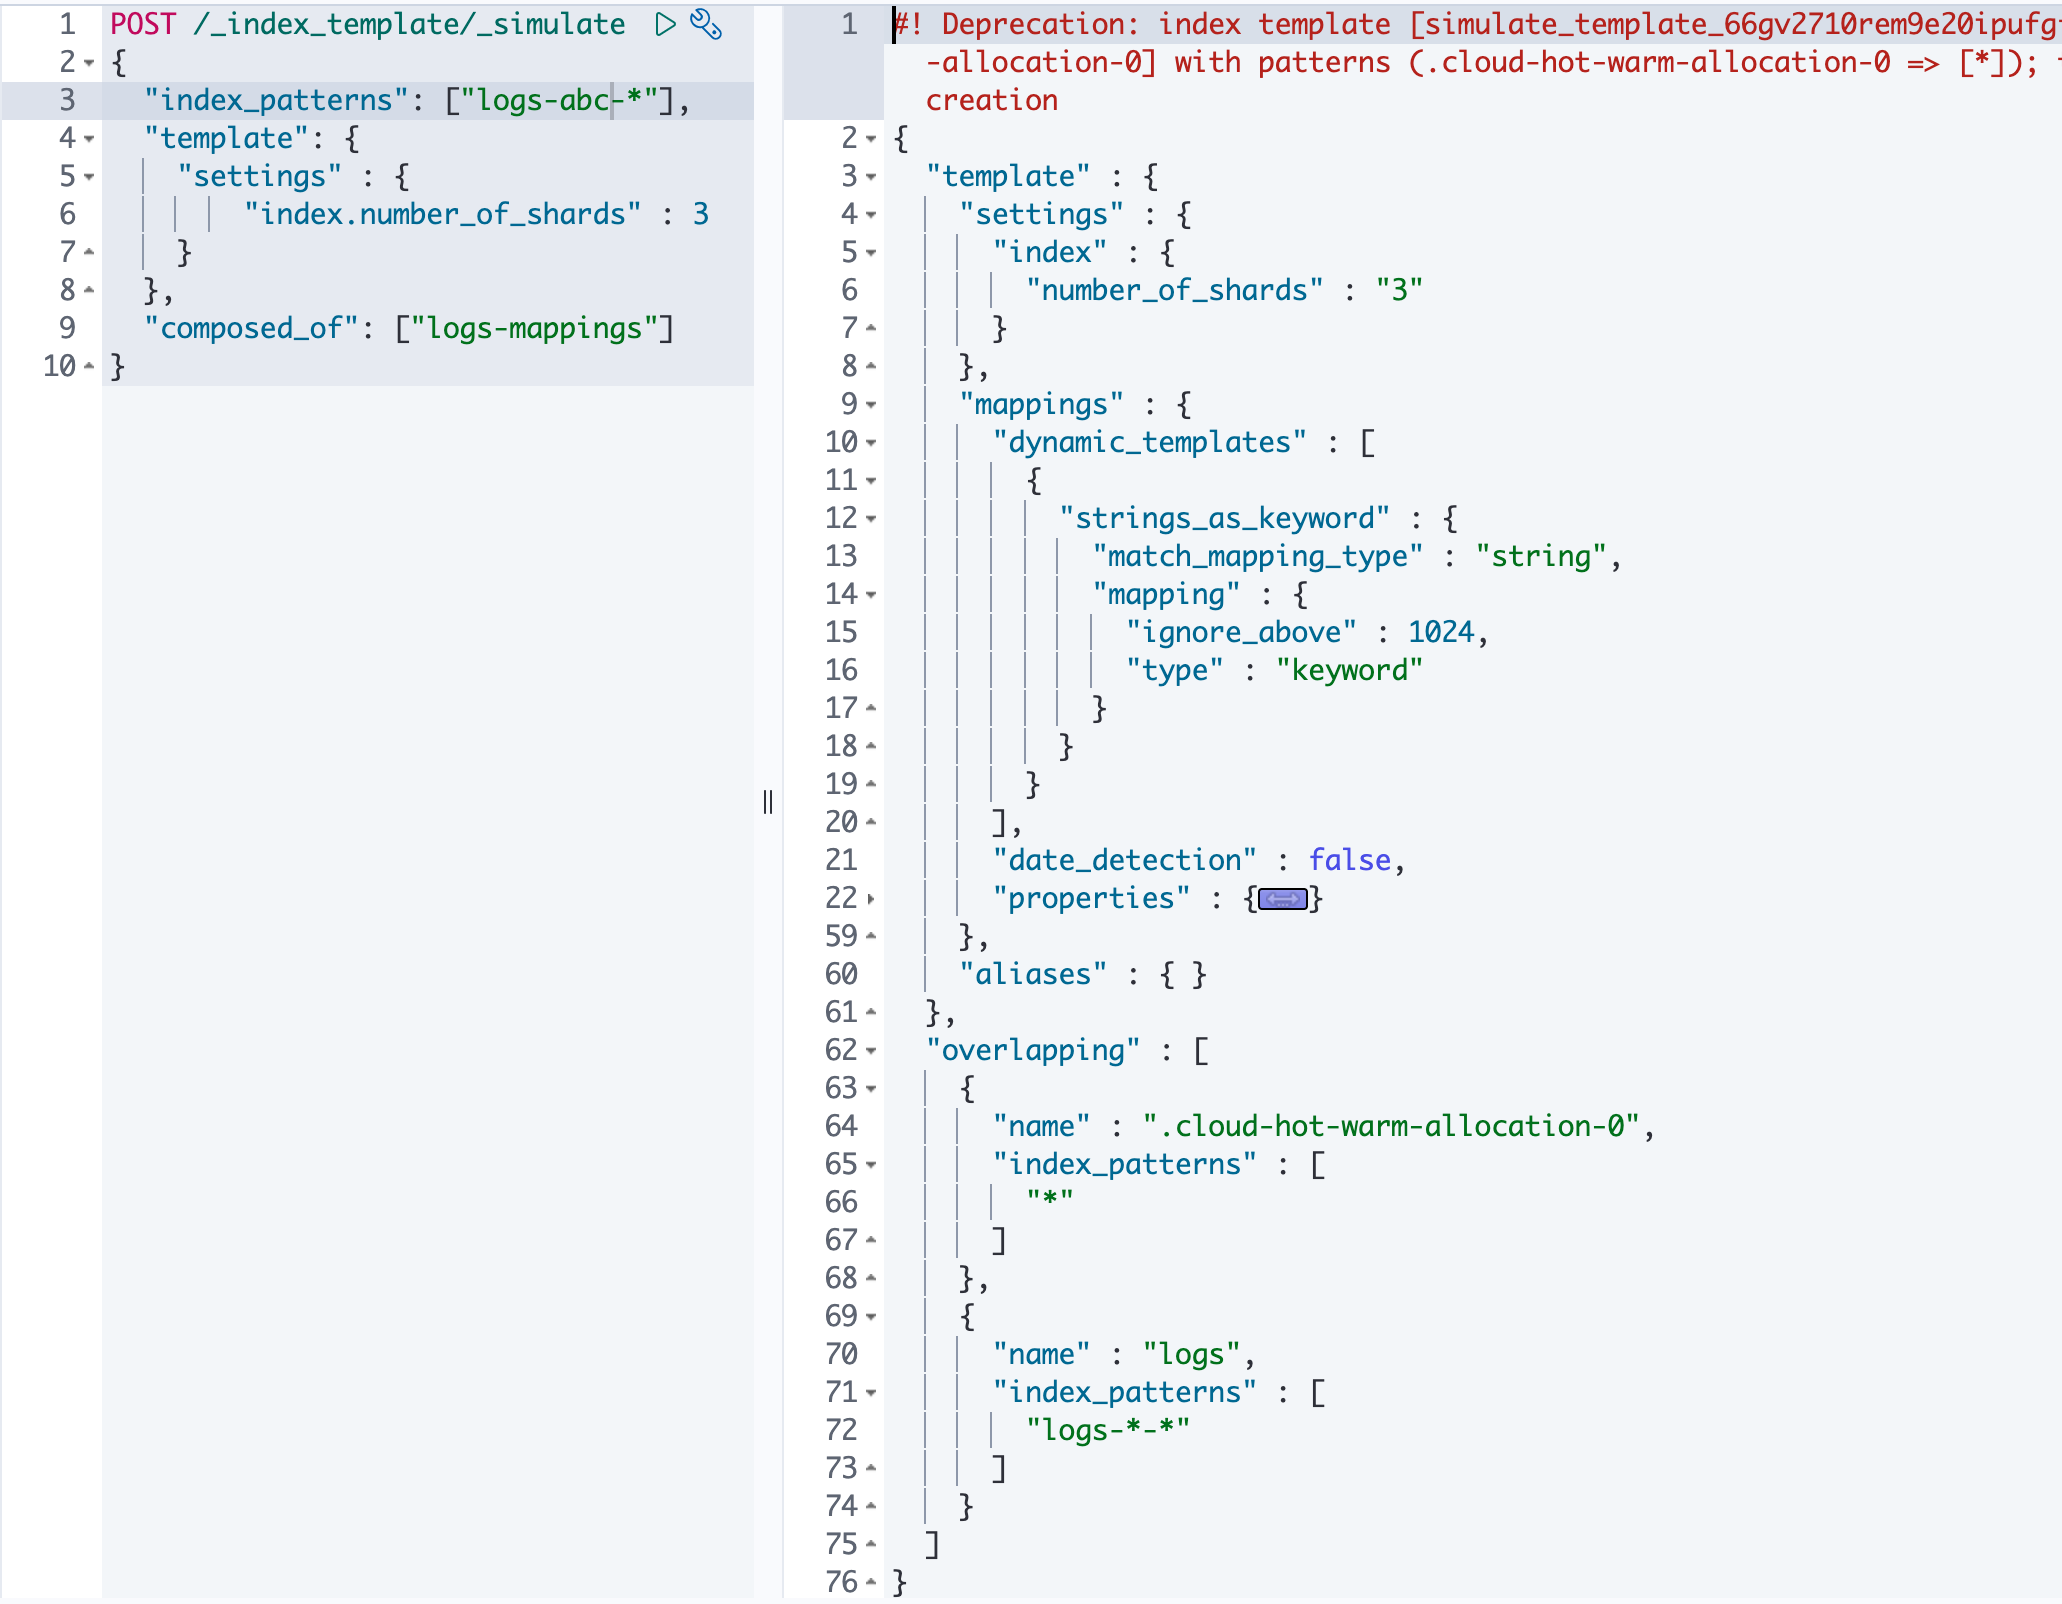Fold the index_patterns array at line 71
Viewport: 2062px width, 1604px height.
871,1393
